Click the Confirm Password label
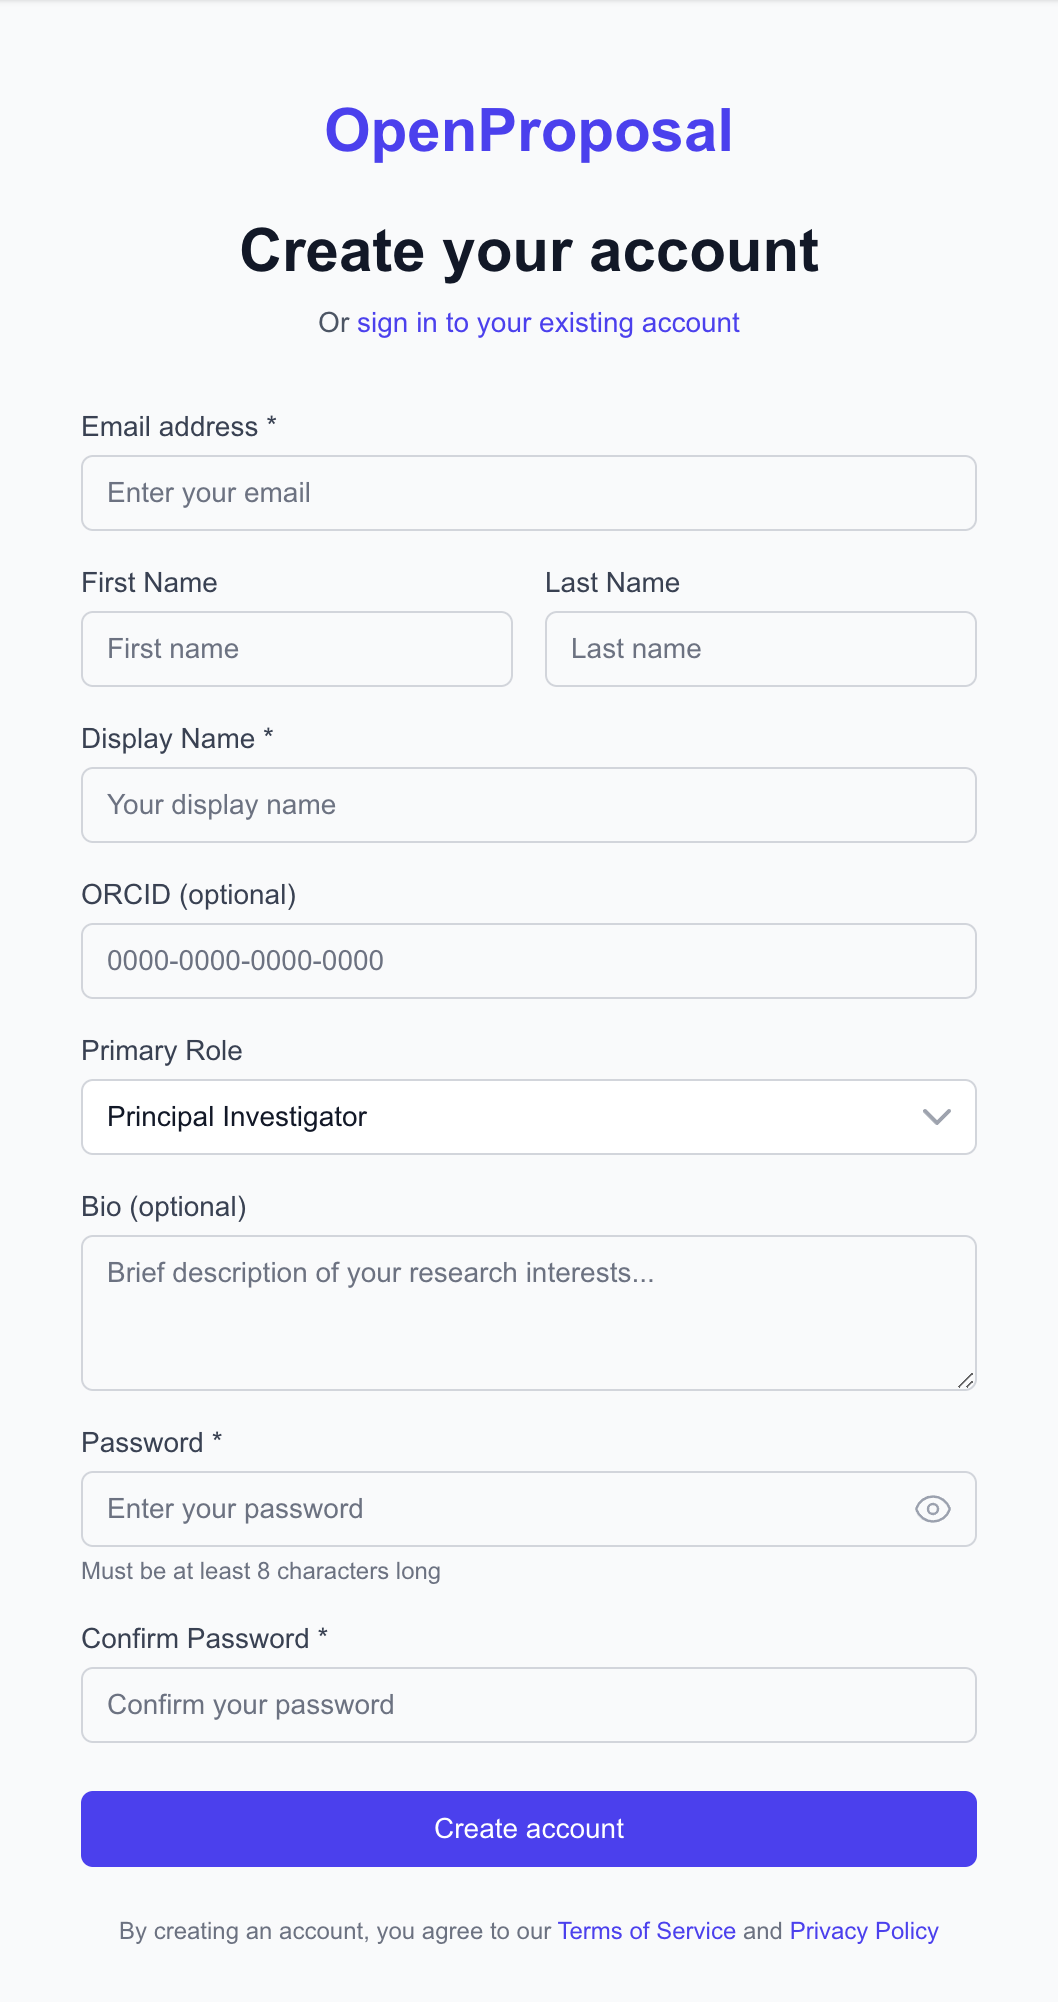 pyautogui.click(x=196, y=1639)
